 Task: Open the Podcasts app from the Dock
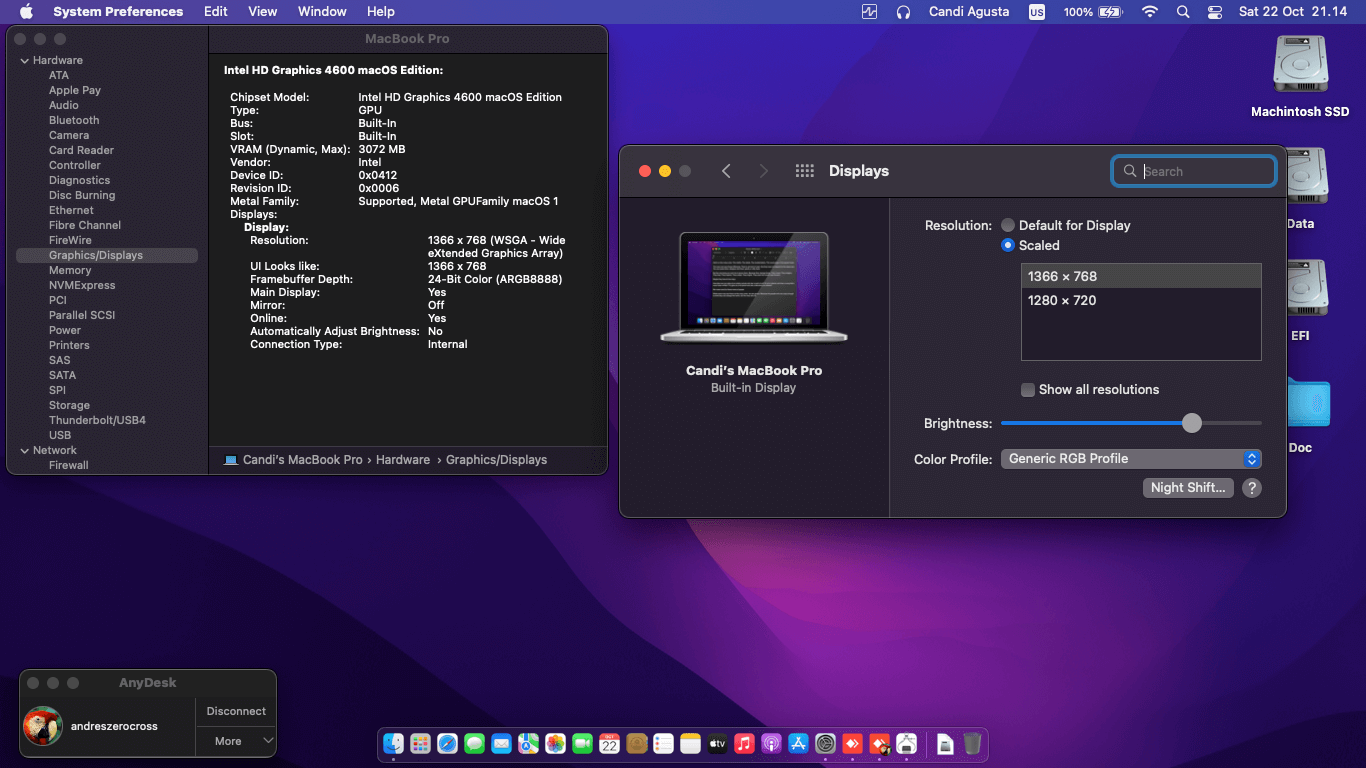pyautogui.click(x=771, y=744)
